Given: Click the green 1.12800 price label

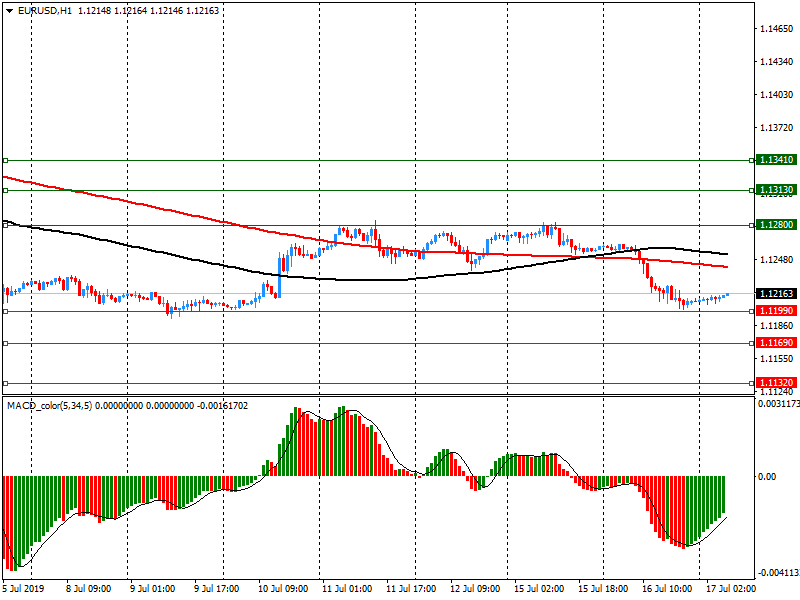Looking at the screenshot, I should pyautogui.click(x=777, y=225).
